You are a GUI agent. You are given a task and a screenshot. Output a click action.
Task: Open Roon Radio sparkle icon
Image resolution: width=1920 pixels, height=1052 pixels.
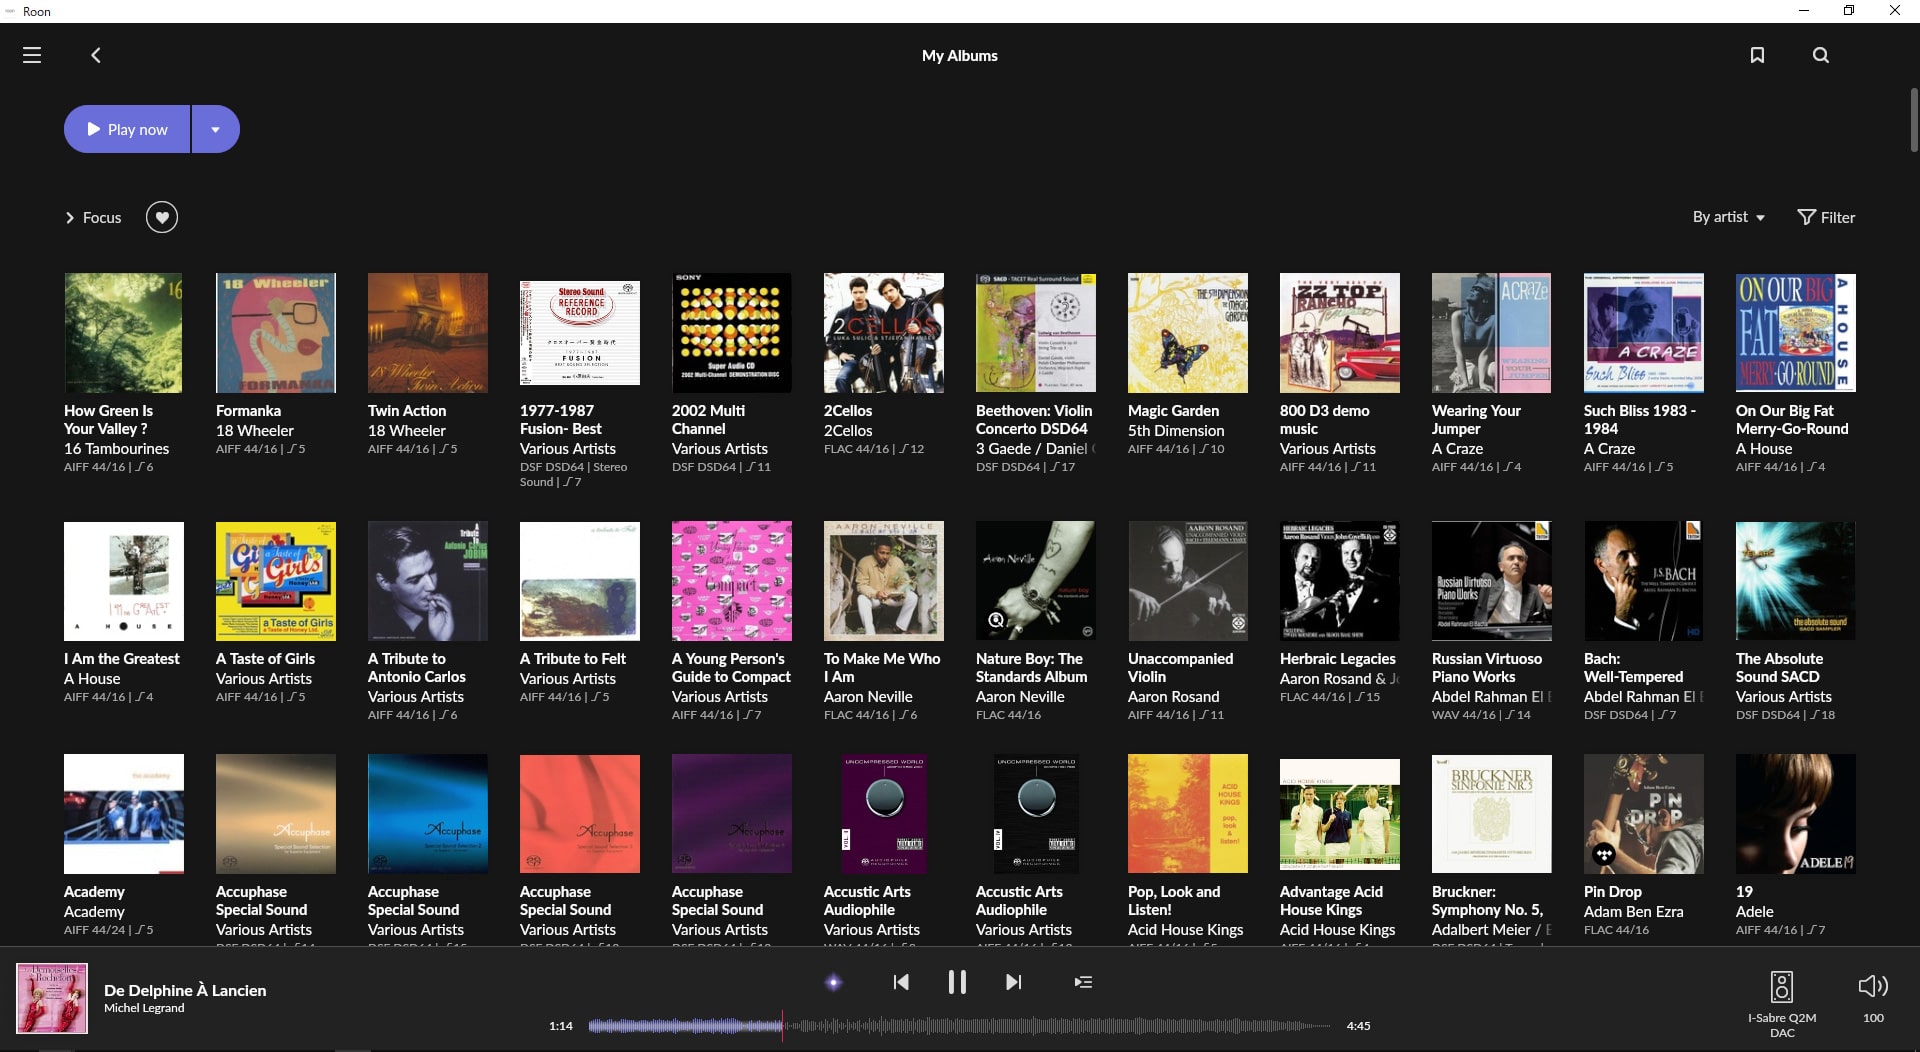tap(833, 982)
